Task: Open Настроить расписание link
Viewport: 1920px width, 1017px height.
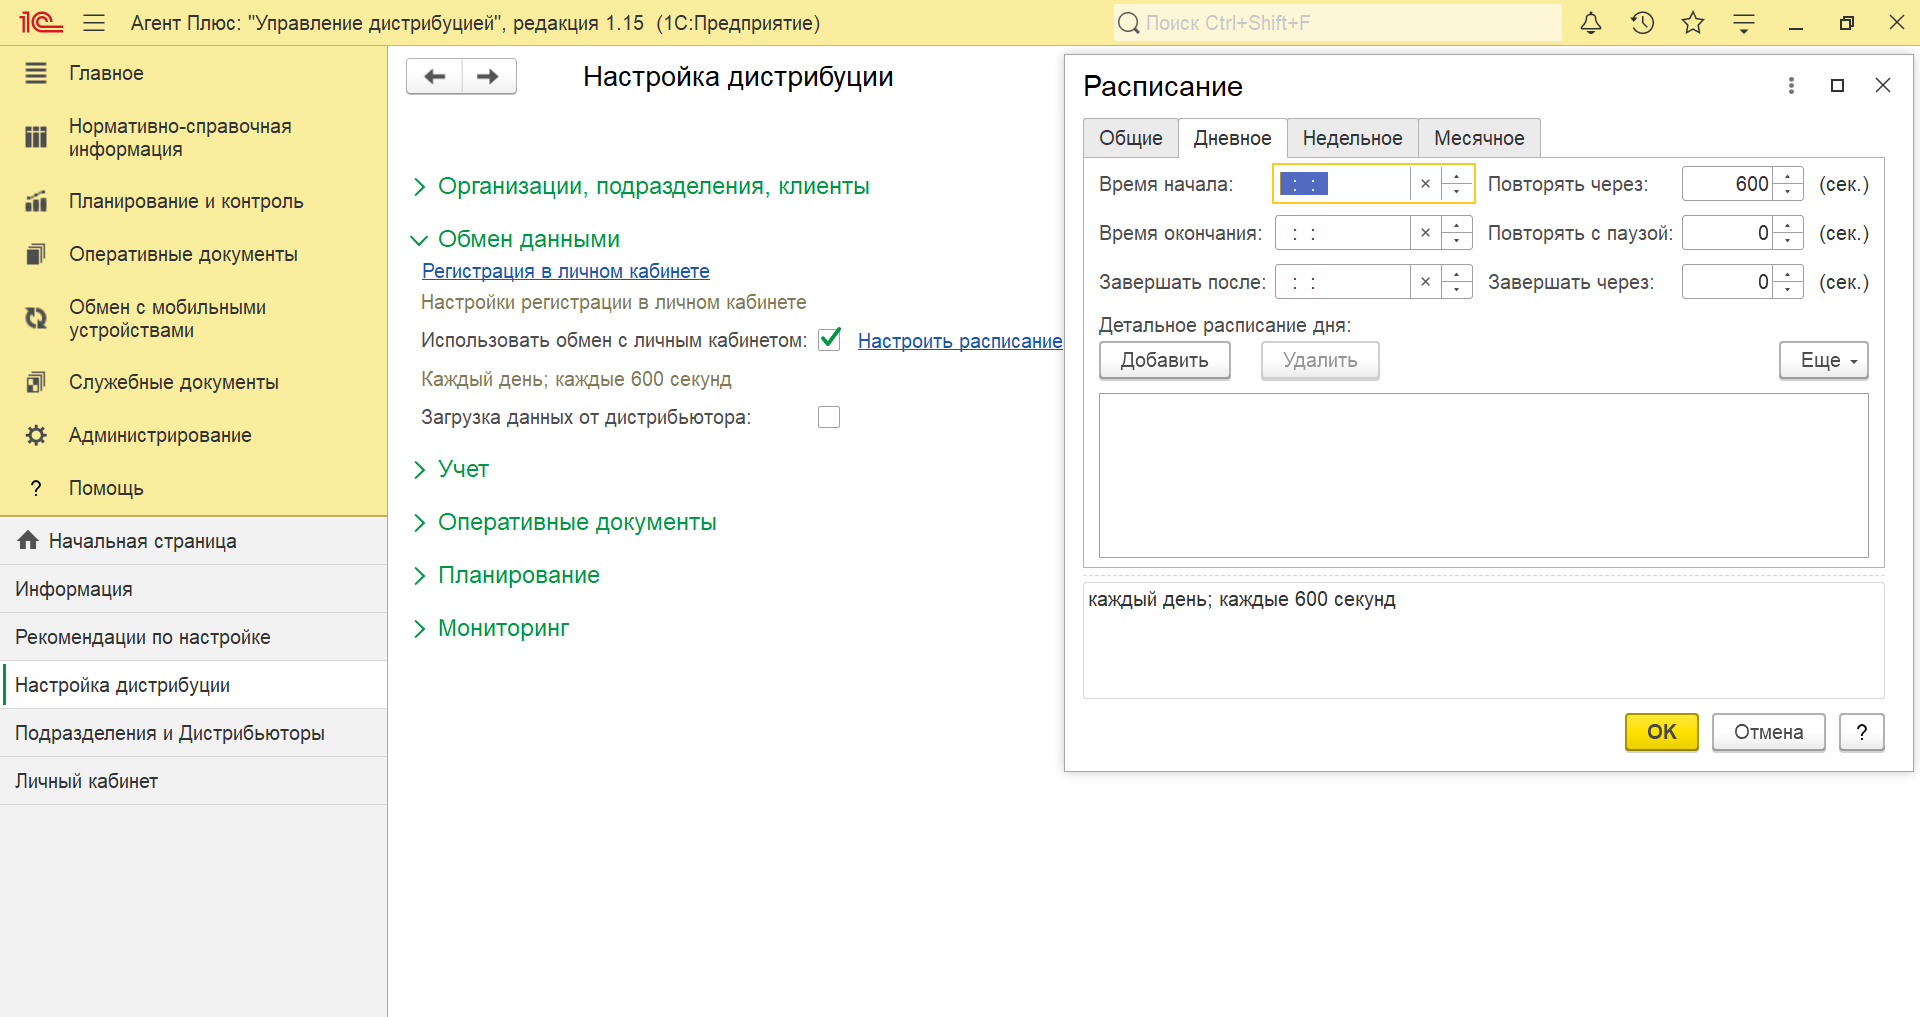Action: tap(959, 341)
